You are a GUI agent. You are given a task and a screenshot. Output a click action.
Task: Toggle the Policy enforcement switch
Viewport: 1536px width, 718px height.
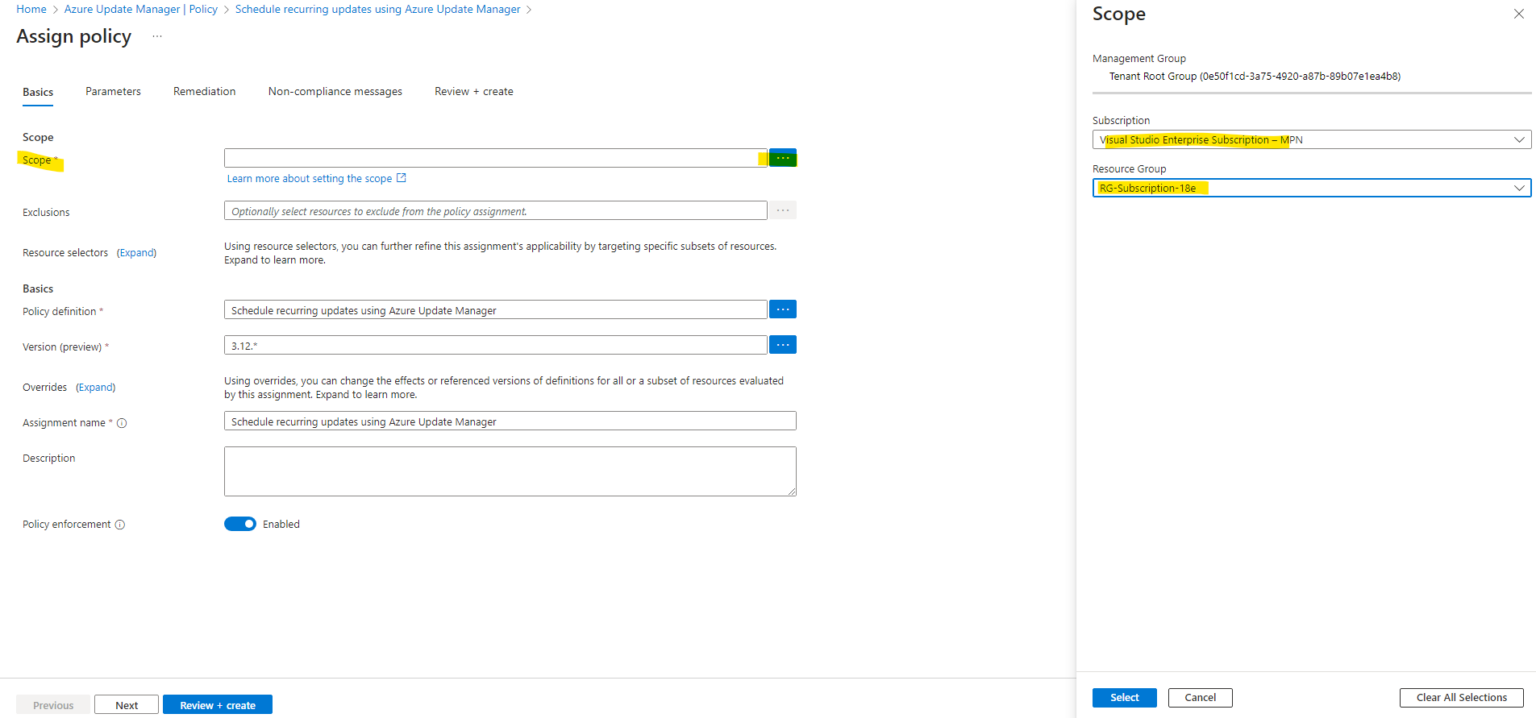(240, 524)
